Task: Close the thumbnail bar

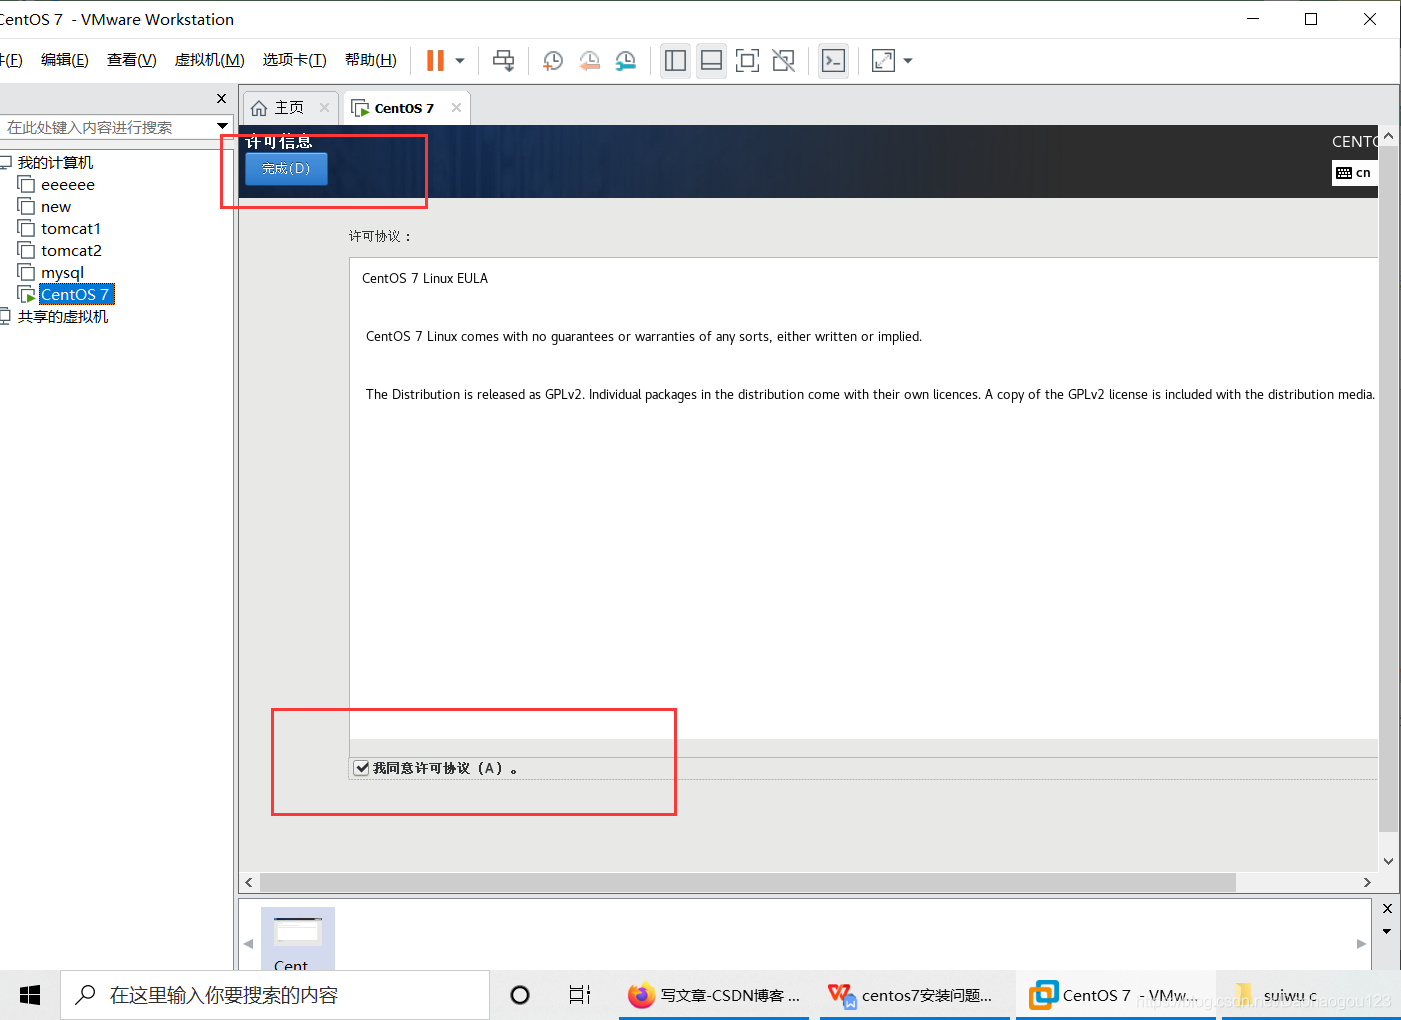Action: point(1387,909)
